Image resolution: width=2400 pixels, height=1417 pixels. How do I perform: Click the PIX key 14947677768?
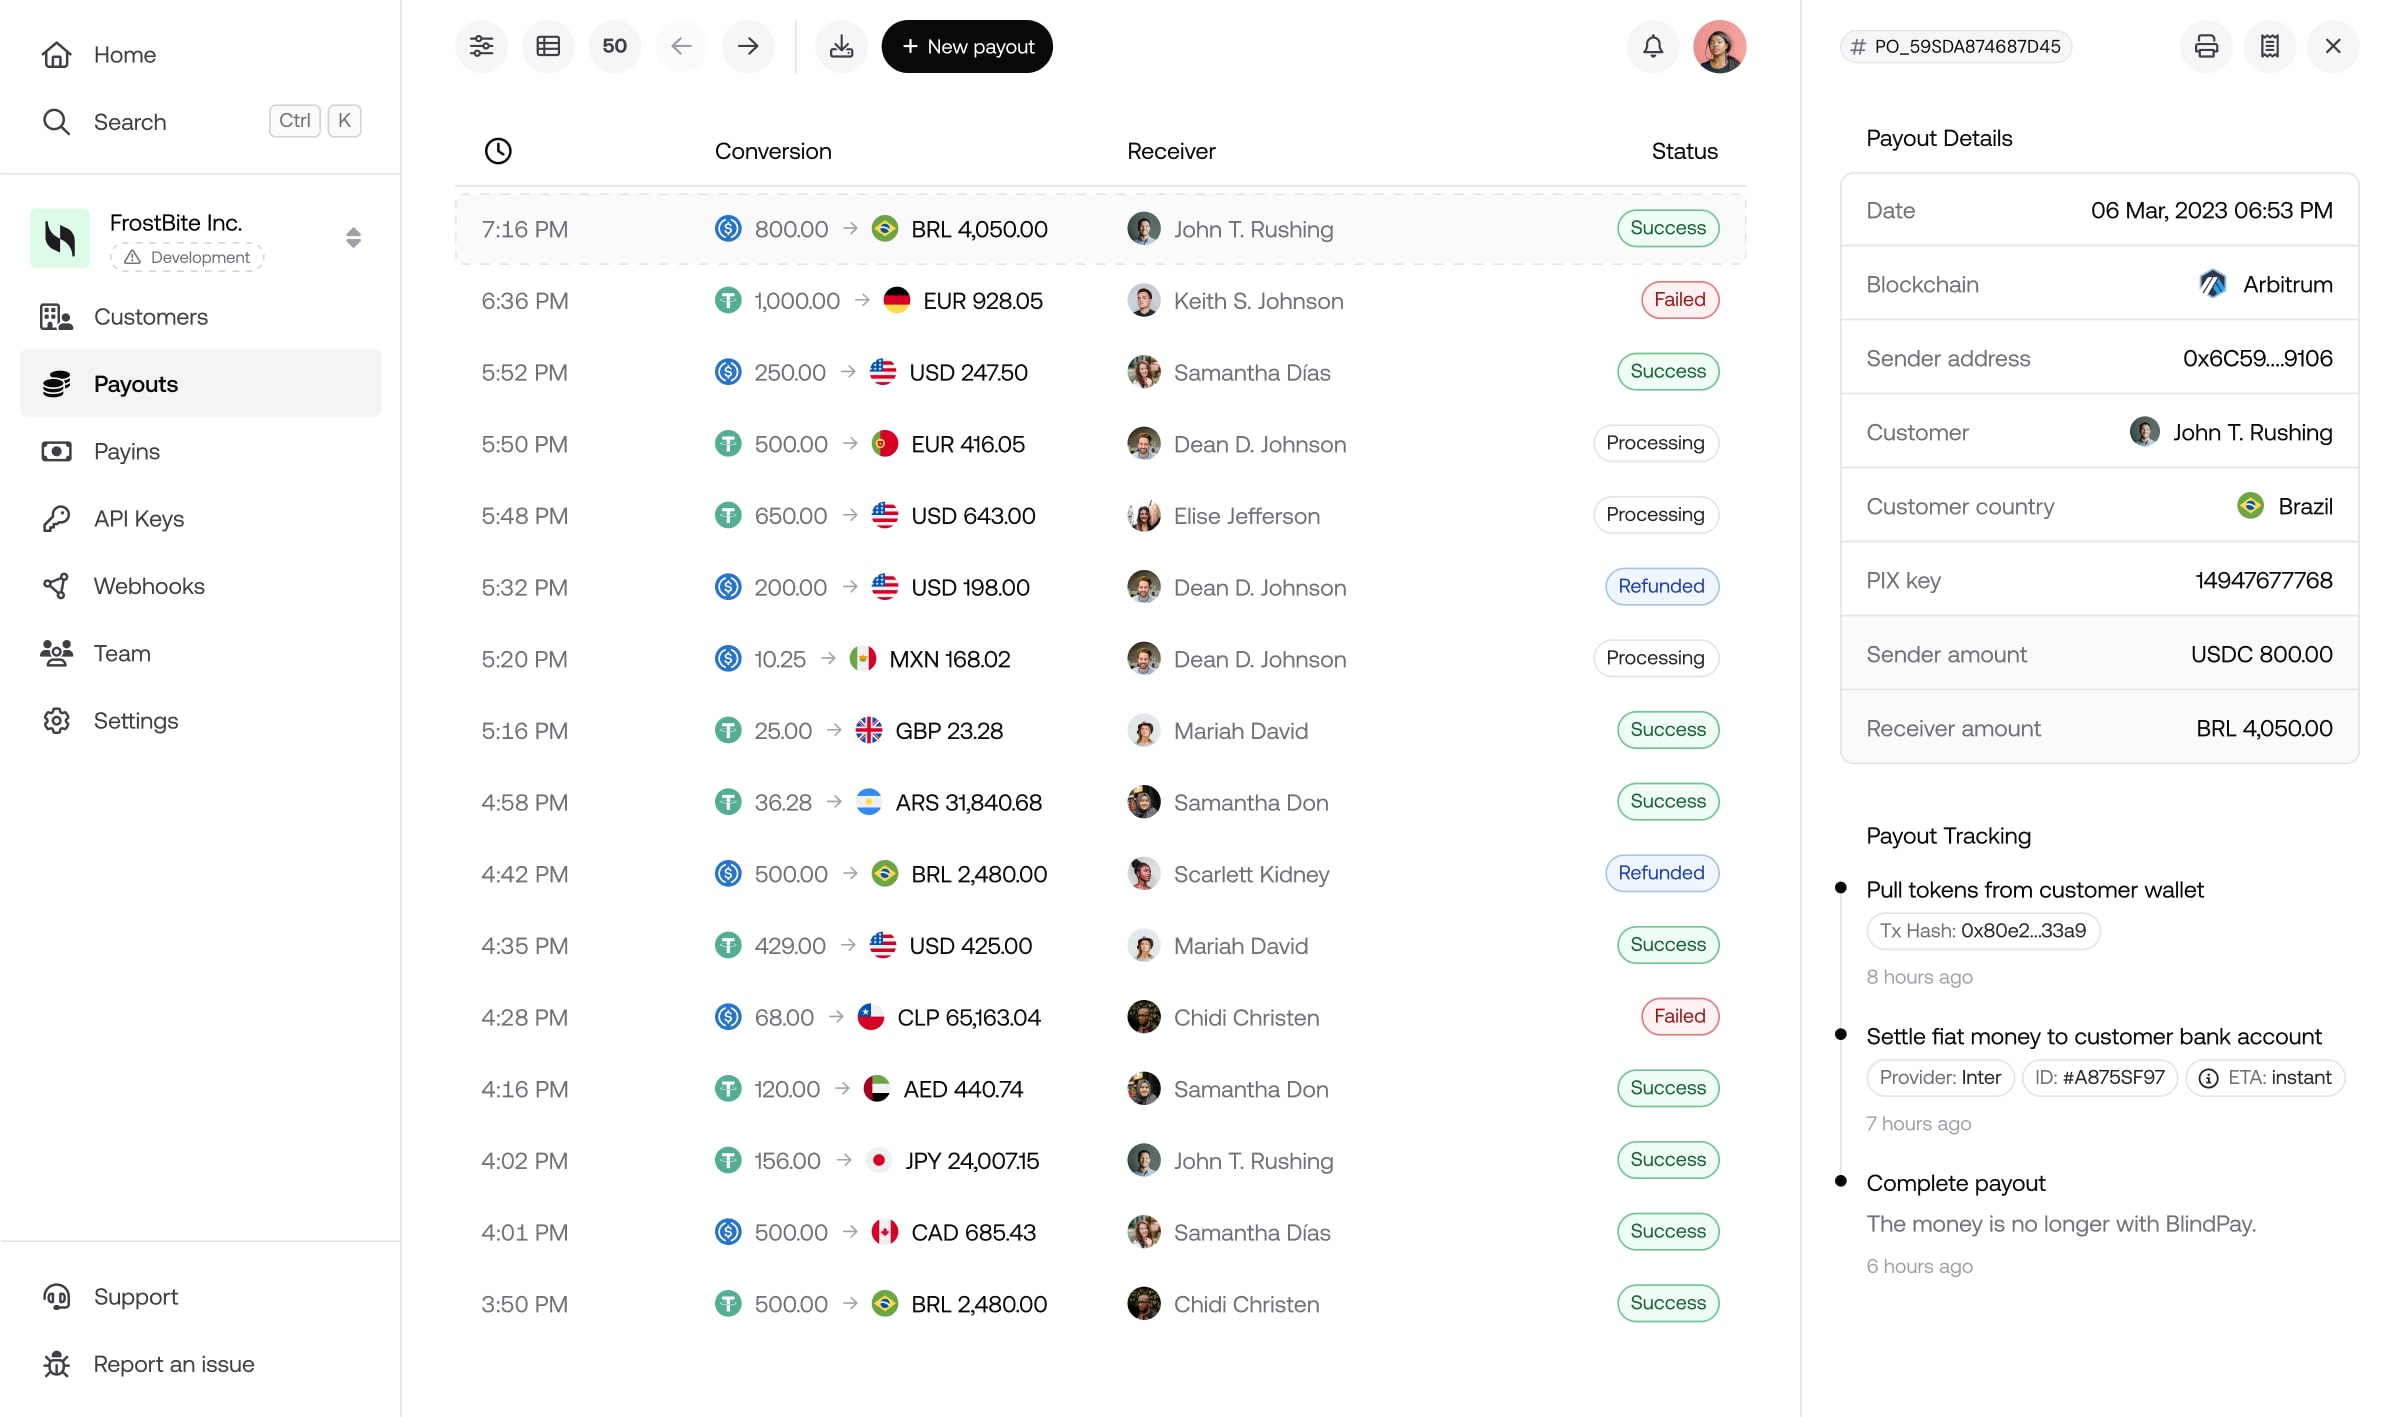click(2264, 580)
